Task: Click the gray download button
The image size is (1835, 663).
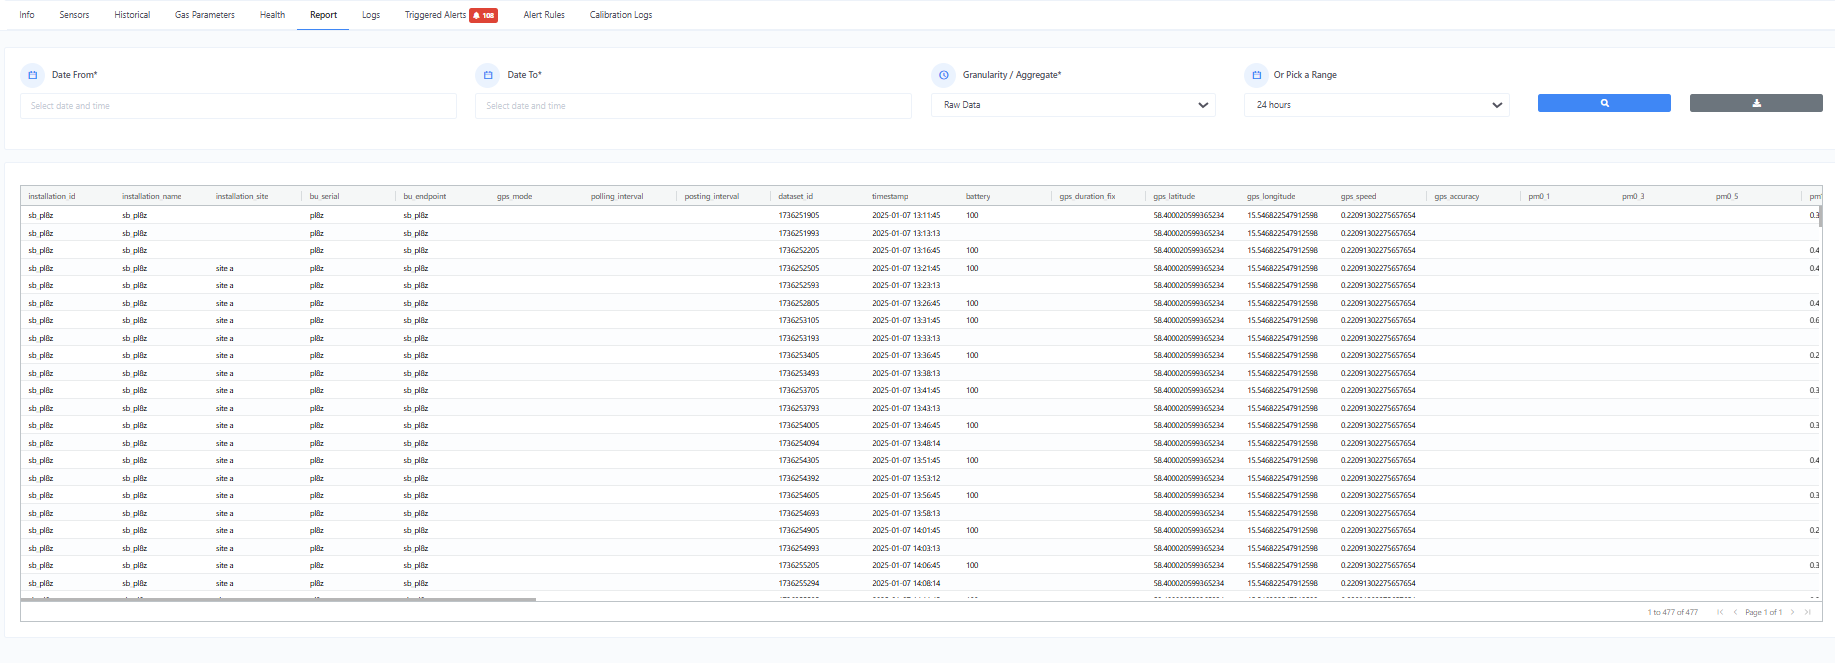Action: [x=1756, y=103]
